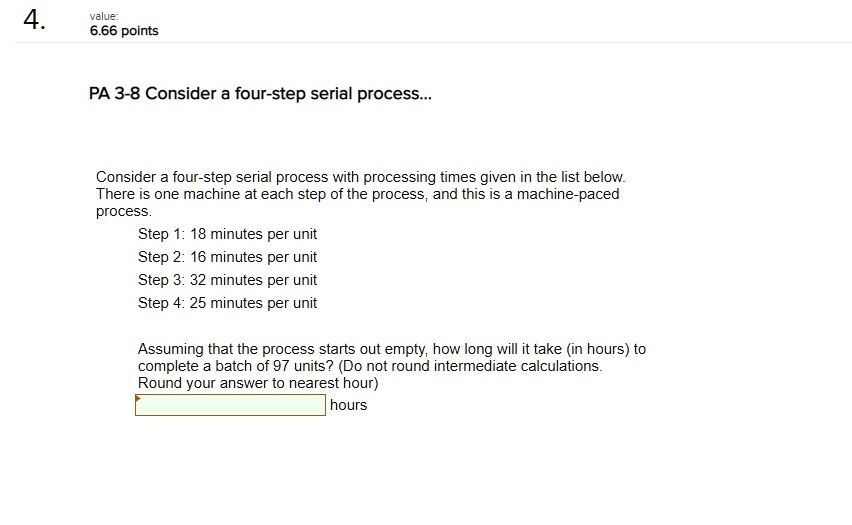This screenshot has height=525, width=852.
Task: Select the "Step 3: 32 minutes per unit" line
Action: (x=227, y=280)
